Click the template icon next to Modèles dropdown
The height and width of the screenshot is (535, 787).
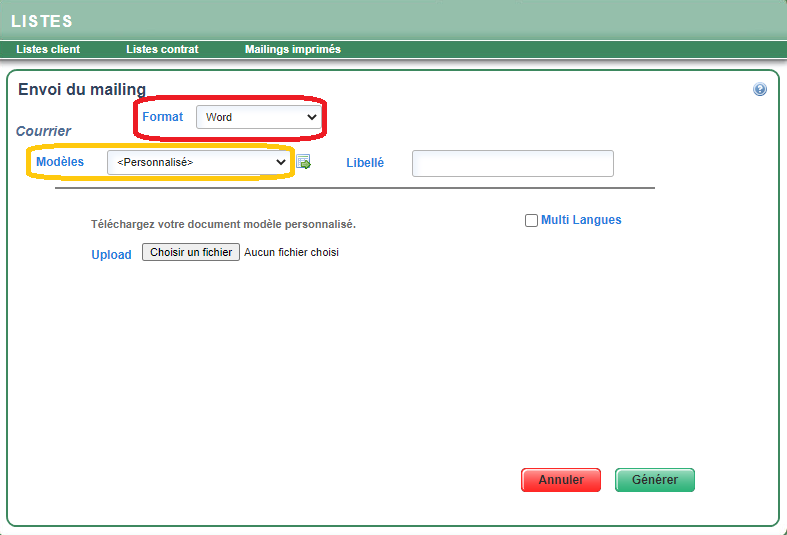point(304,162)
